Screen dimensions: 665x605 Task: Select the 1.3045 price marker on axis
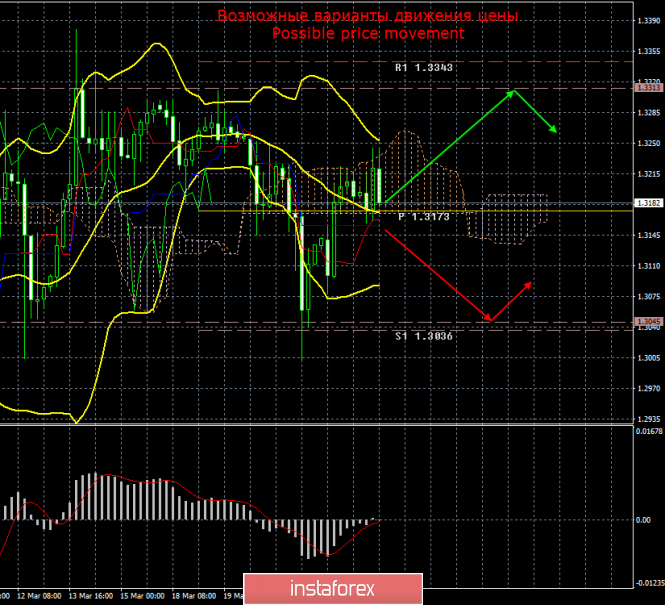pyautogui.click(x=649, y=322)
